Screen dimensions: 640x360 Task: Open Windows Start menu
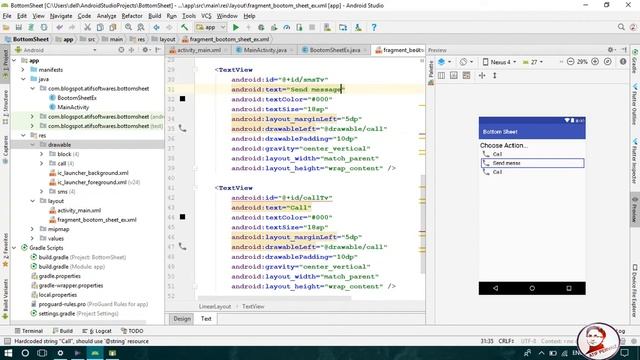coord(8,353)
